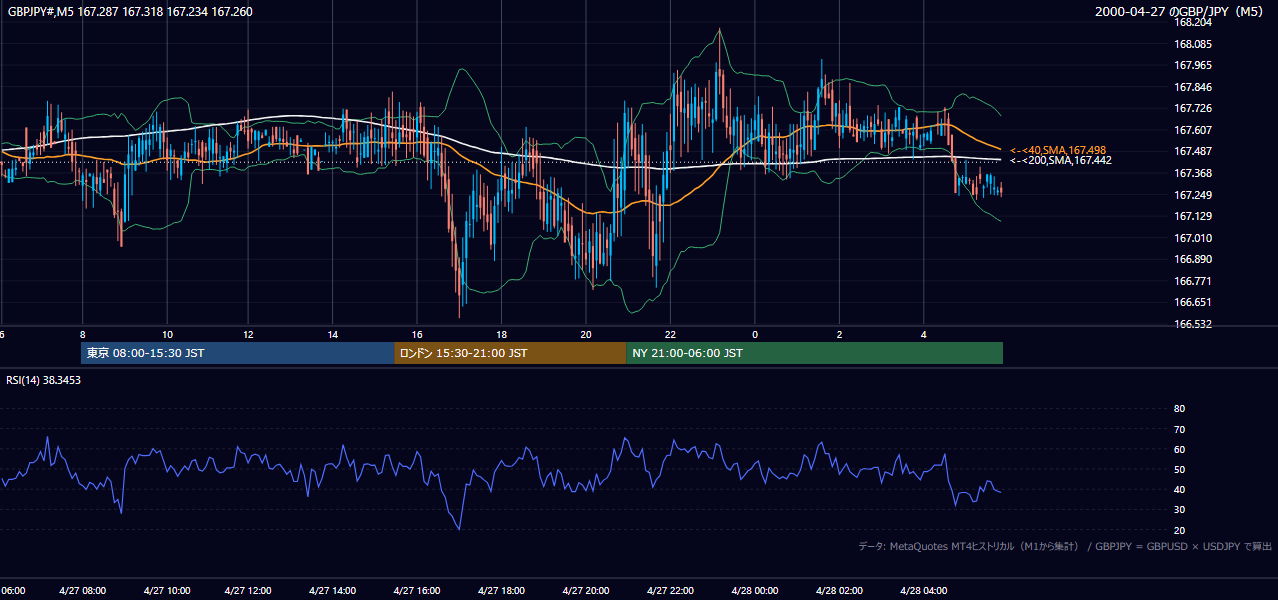1278x600 pixels.
Task: Click the RSI scale value 50
Action: 1179,469
